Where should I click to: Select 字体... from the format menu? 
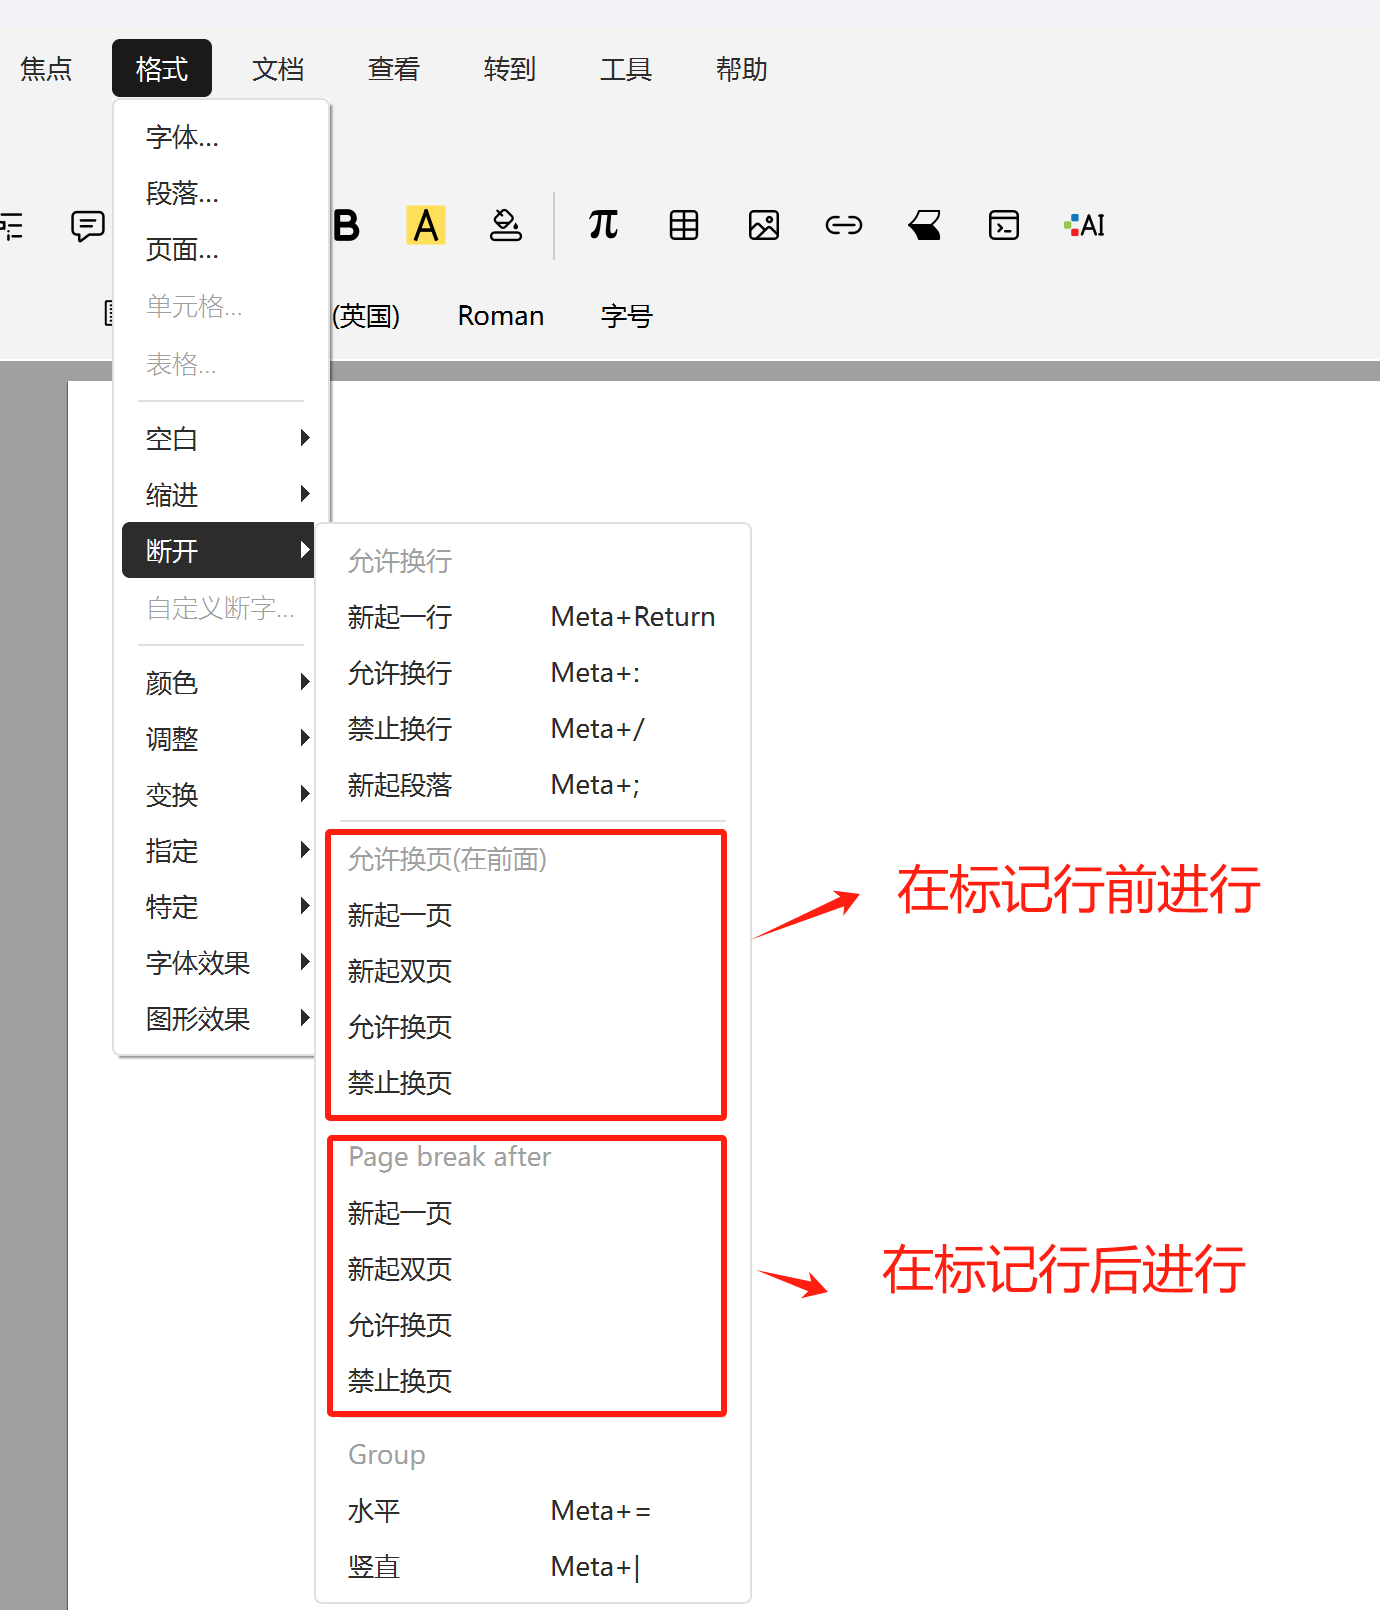182,137
